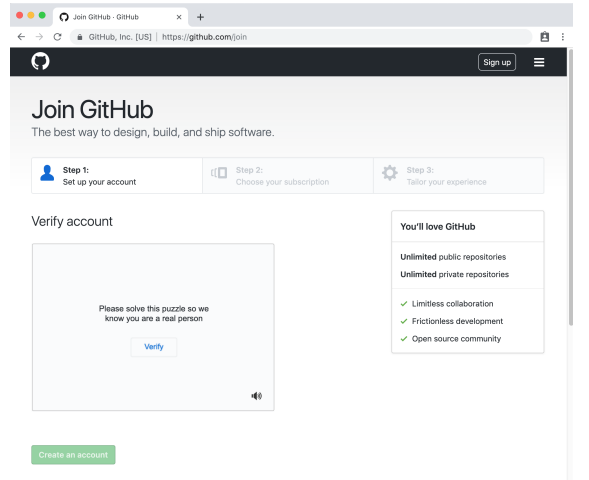Select Step 1: Set up your account
The width and height of the screenshot is (589, 480).
point(117,175)
